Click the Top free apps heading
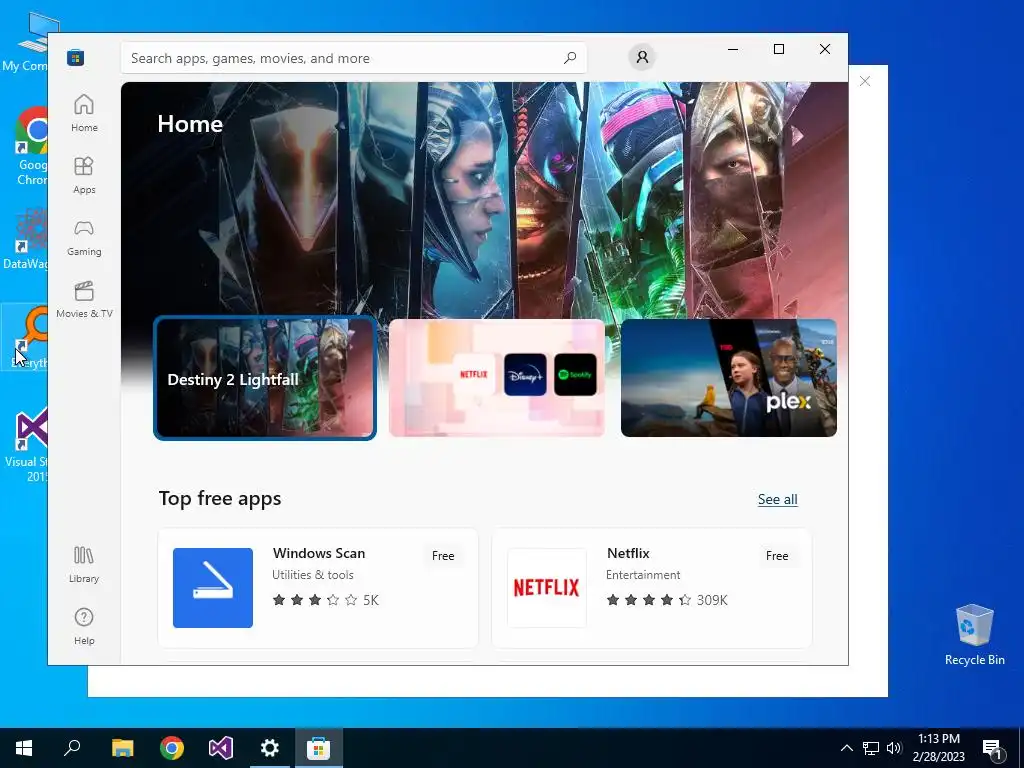 220,498
